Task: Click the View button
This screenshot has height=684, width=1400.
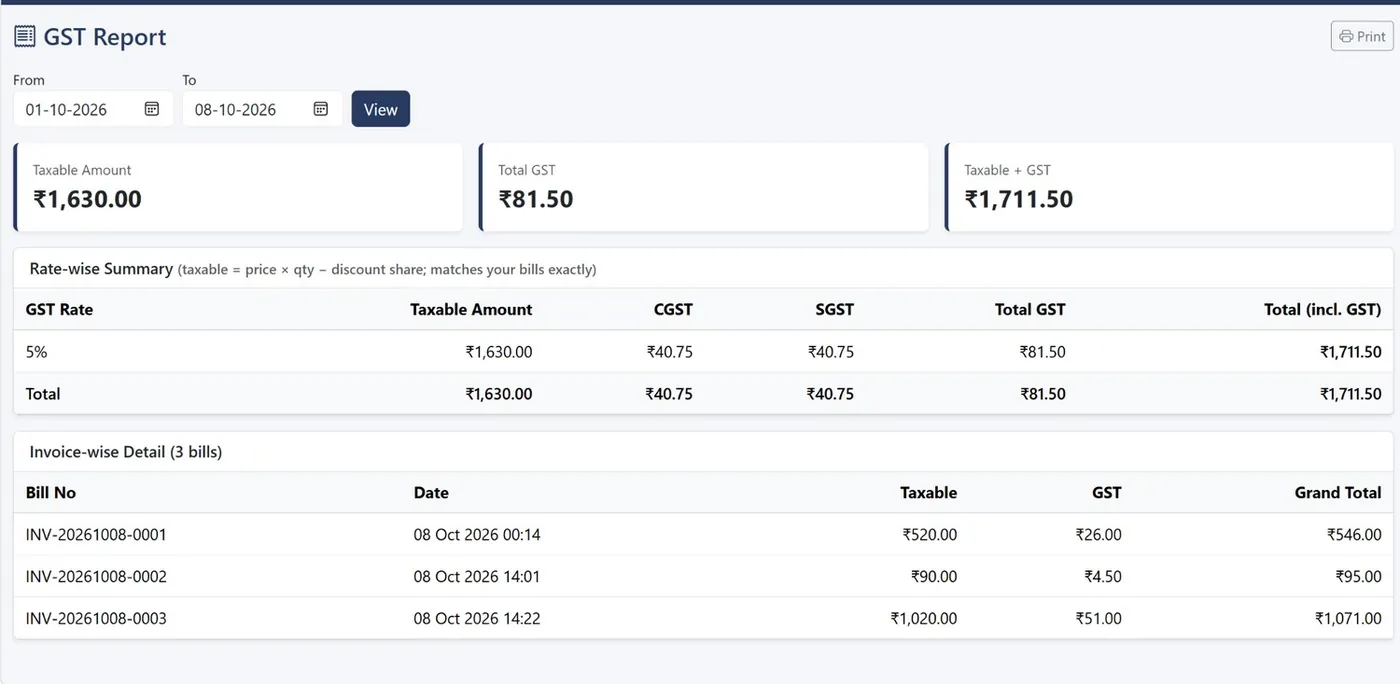Action: point(381,109)
